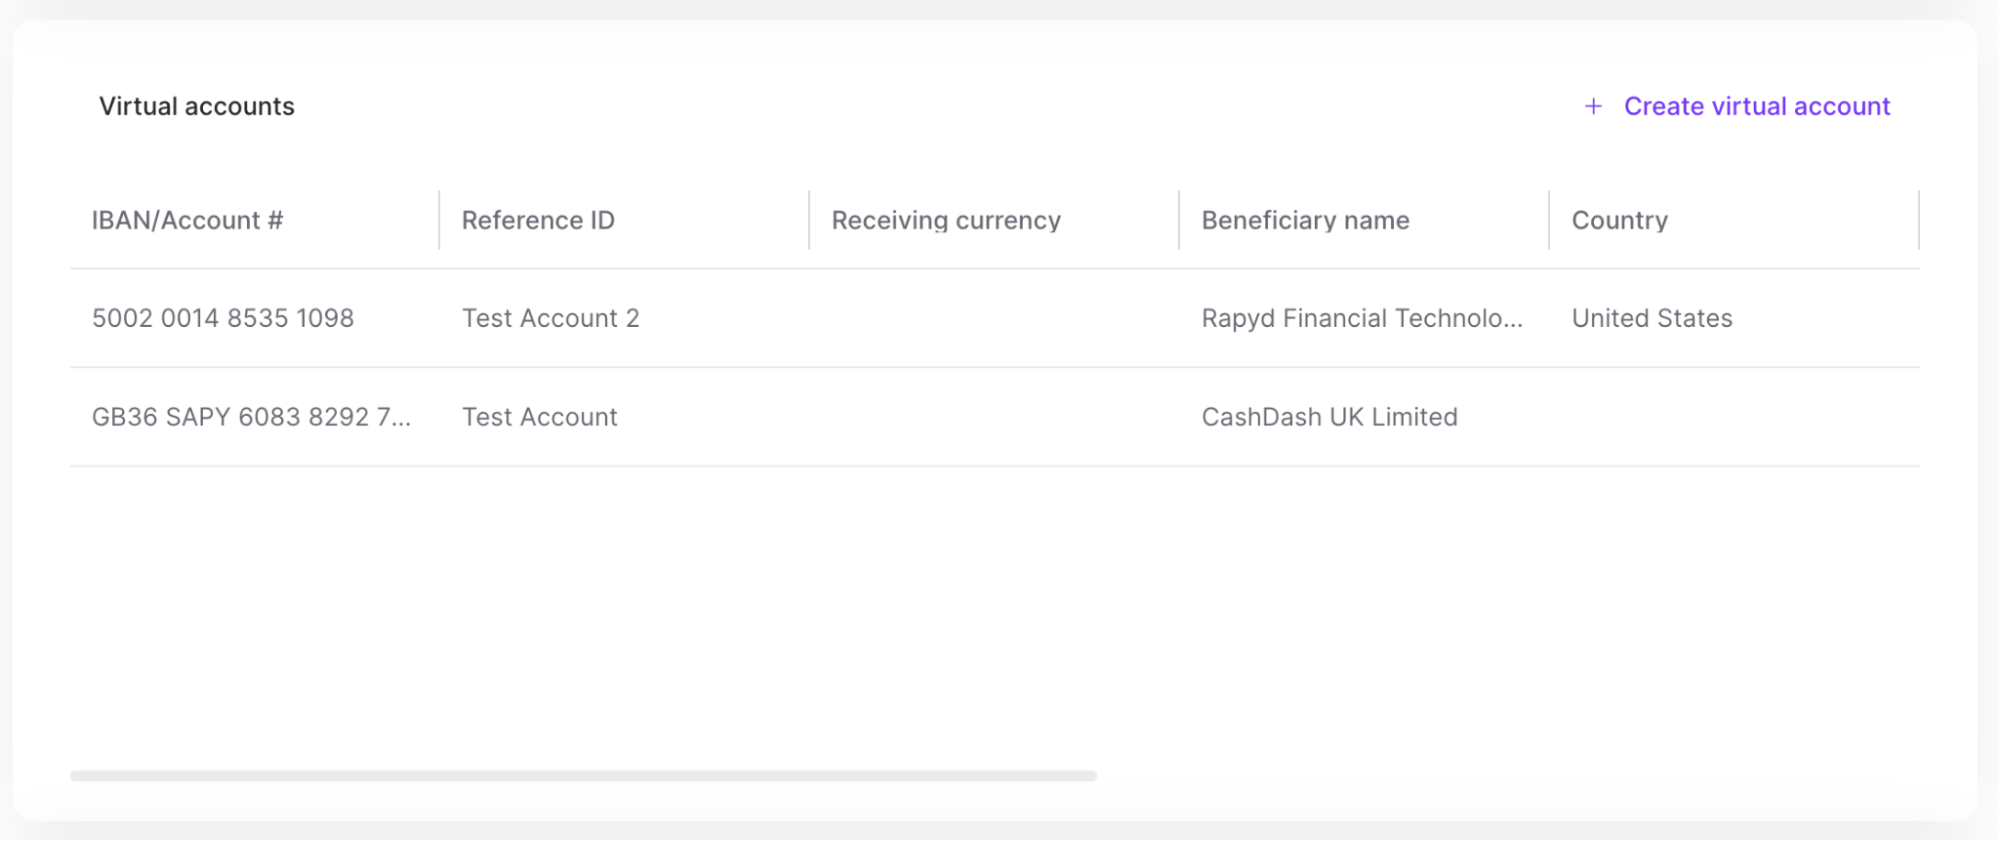This screenshot has height=841, width=1999.
Task: Click the Reference ID column header
Action: (x=538, y=220)
